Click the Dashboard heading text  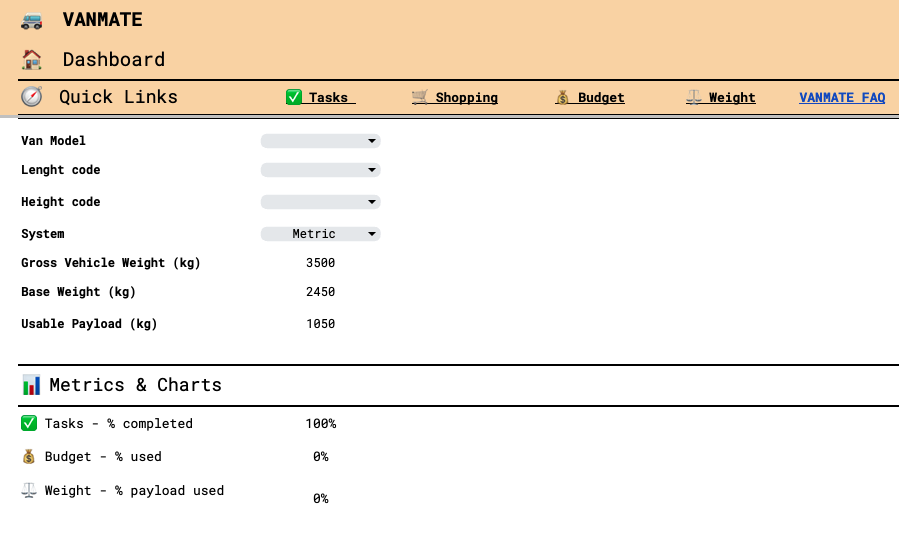(x=114, y=60)
